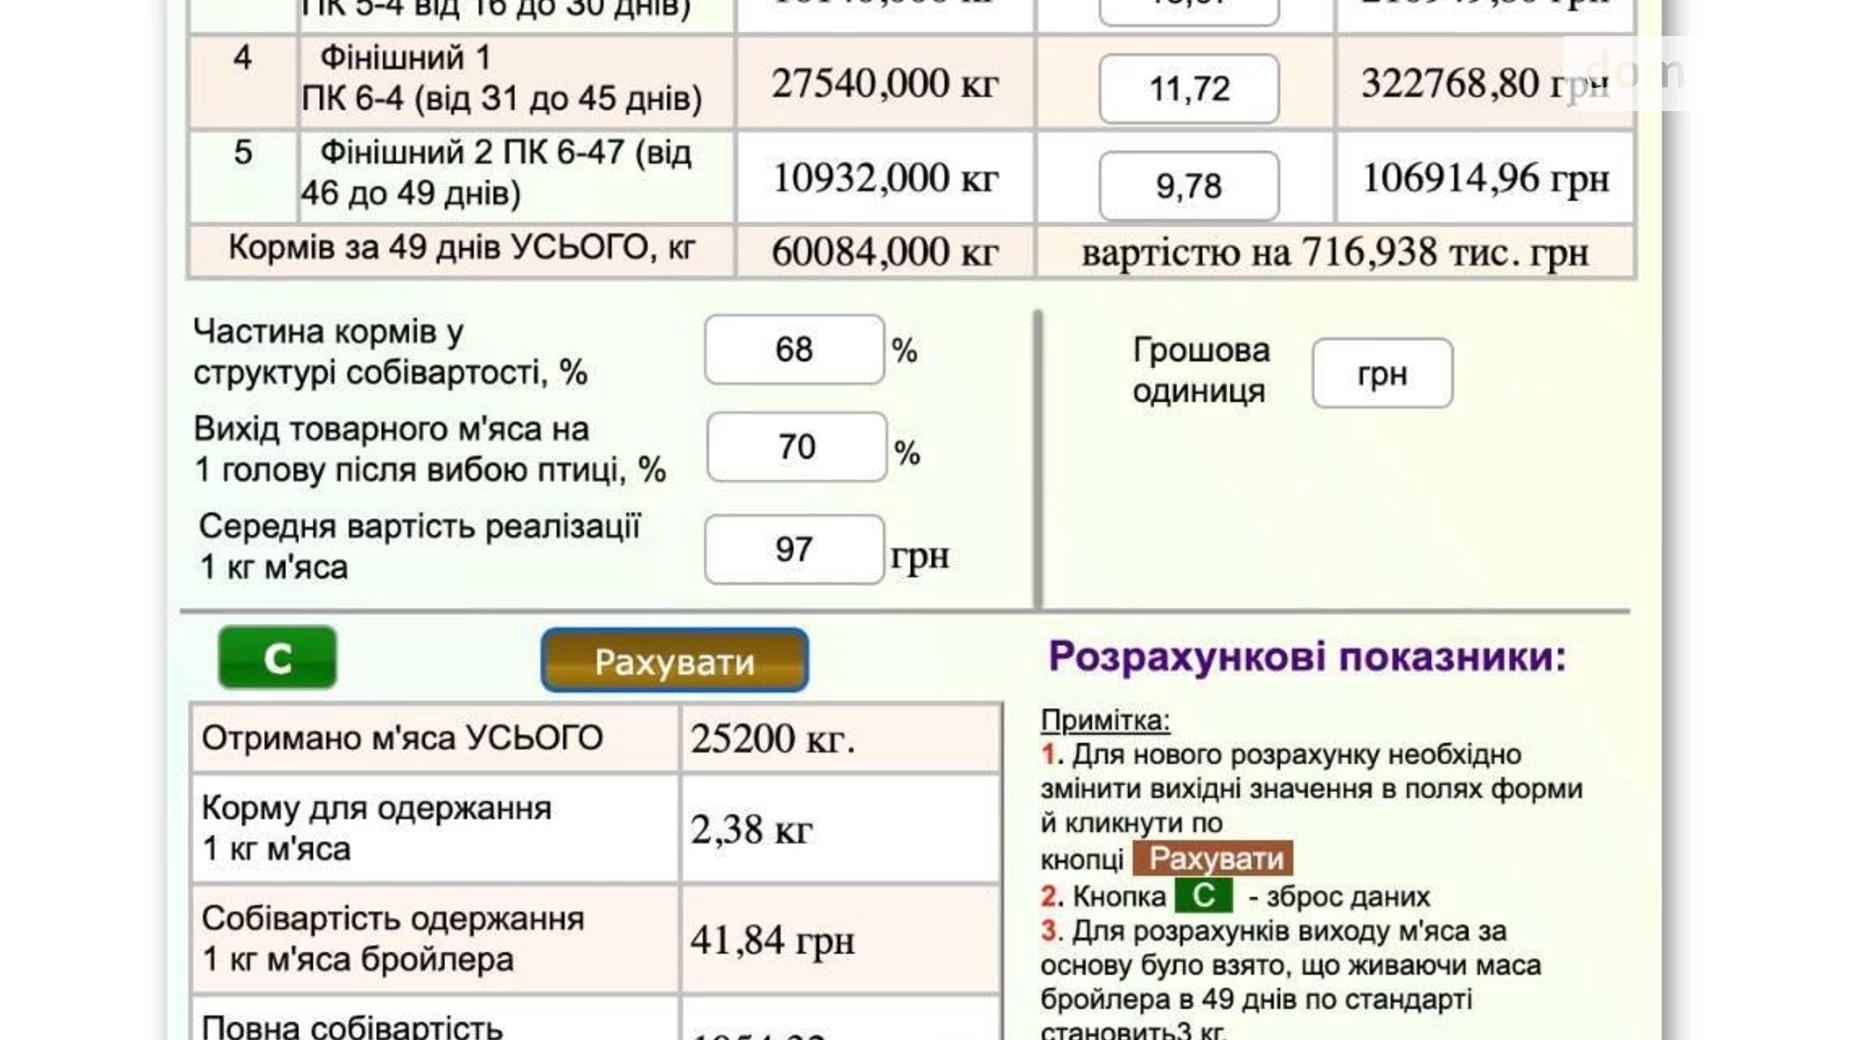The height and width of the screenshot is (1040, 1850).
Task: Click the feed per kg value 2,38 кг
Action: [751, 830]
